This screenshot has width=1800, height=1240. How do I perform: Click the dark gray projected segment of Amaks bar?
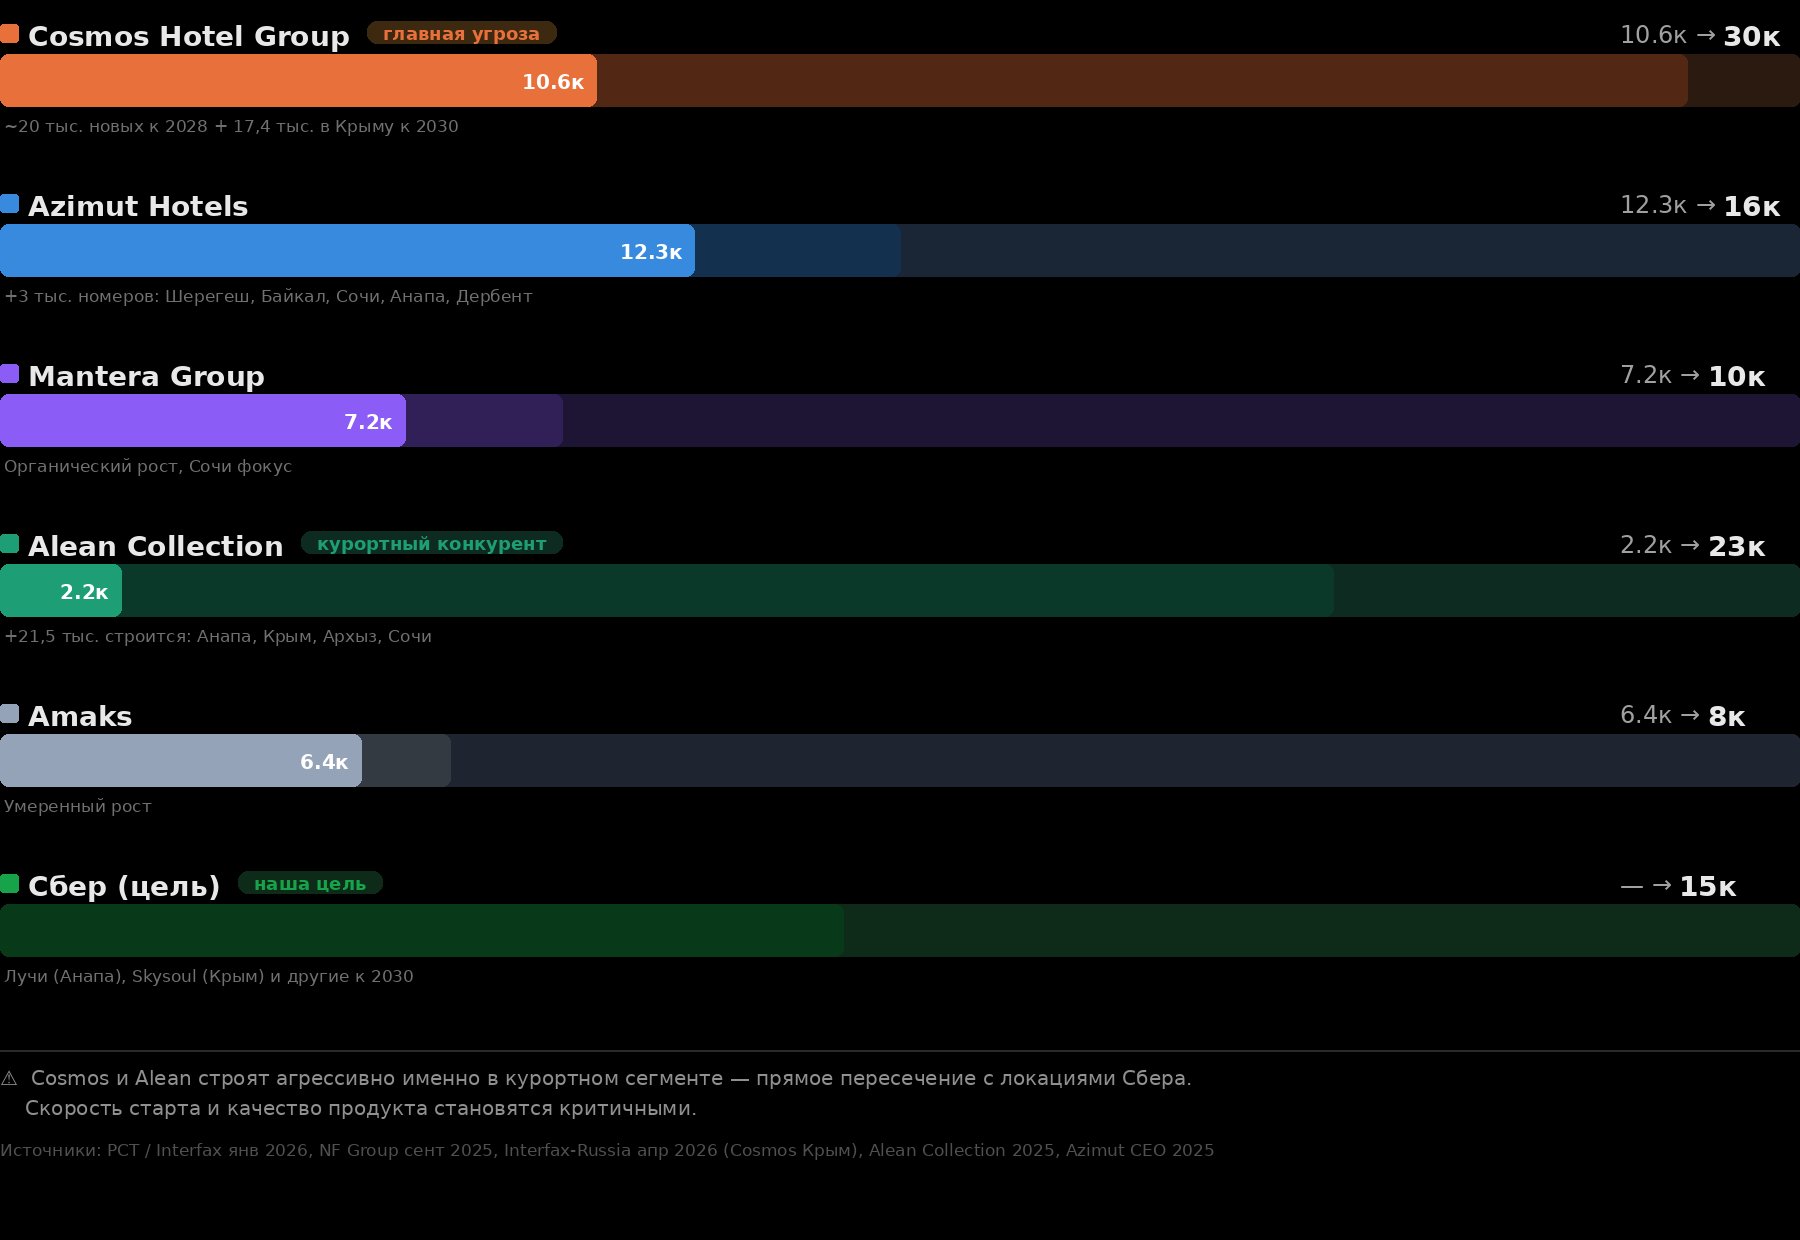pos(406,761)
